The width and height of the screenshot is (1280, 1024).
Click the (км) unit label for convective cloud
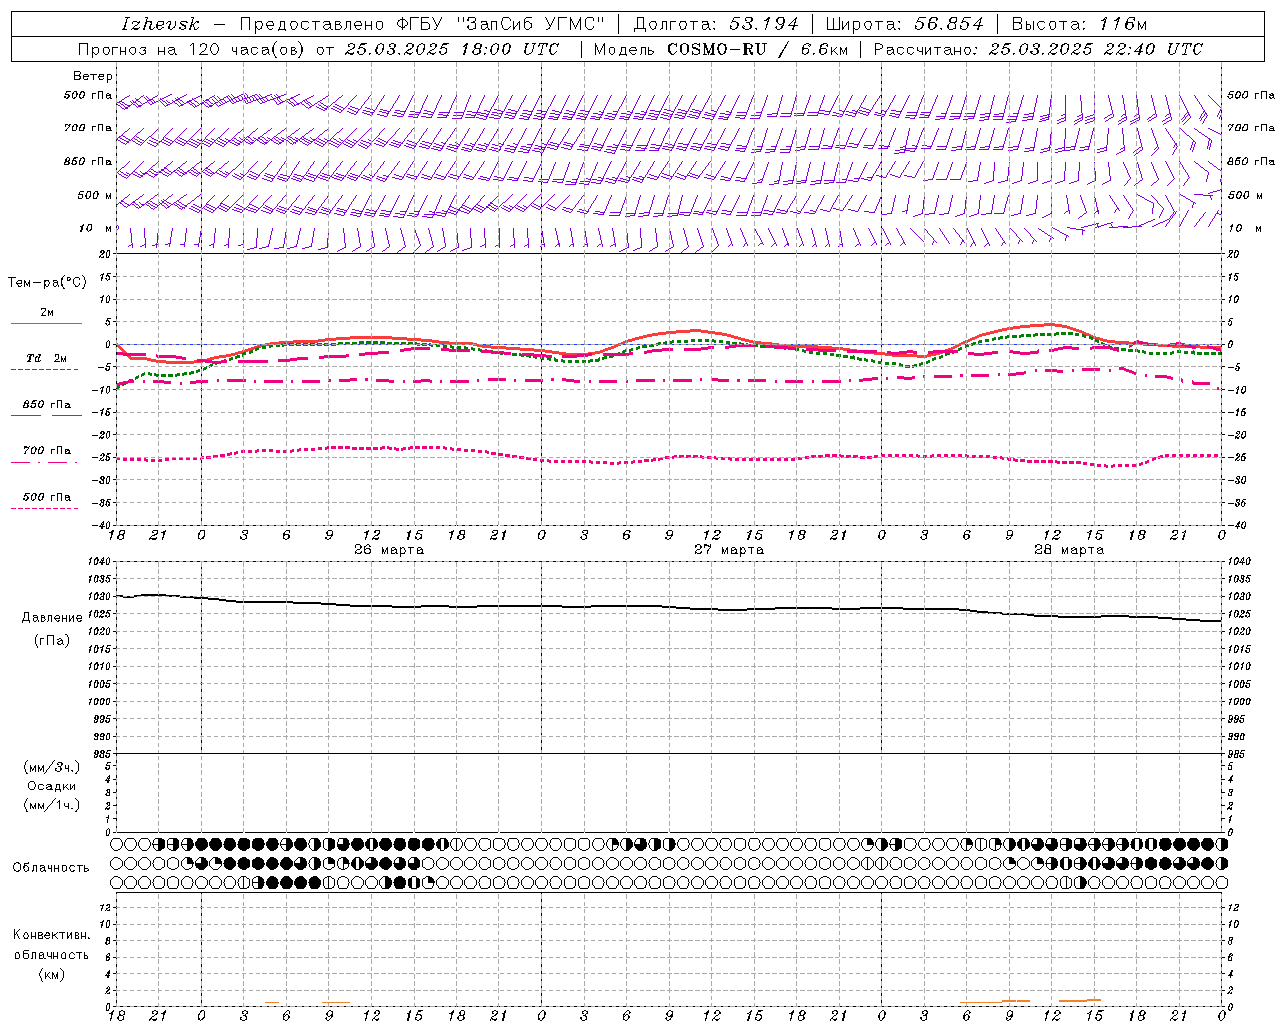[51, 974]
